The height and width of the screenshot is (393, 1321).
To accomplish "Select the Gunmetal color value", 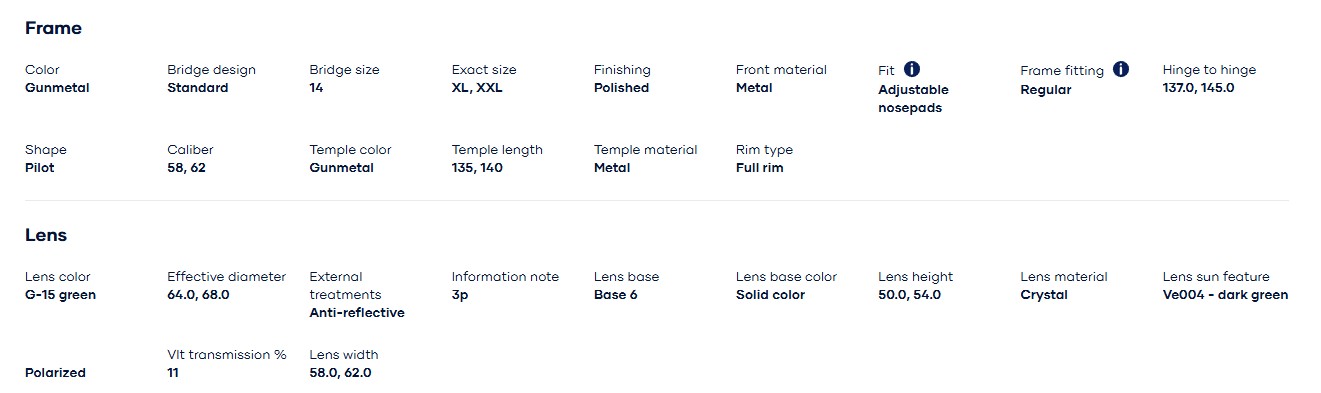I will click(x=57, y=88).
